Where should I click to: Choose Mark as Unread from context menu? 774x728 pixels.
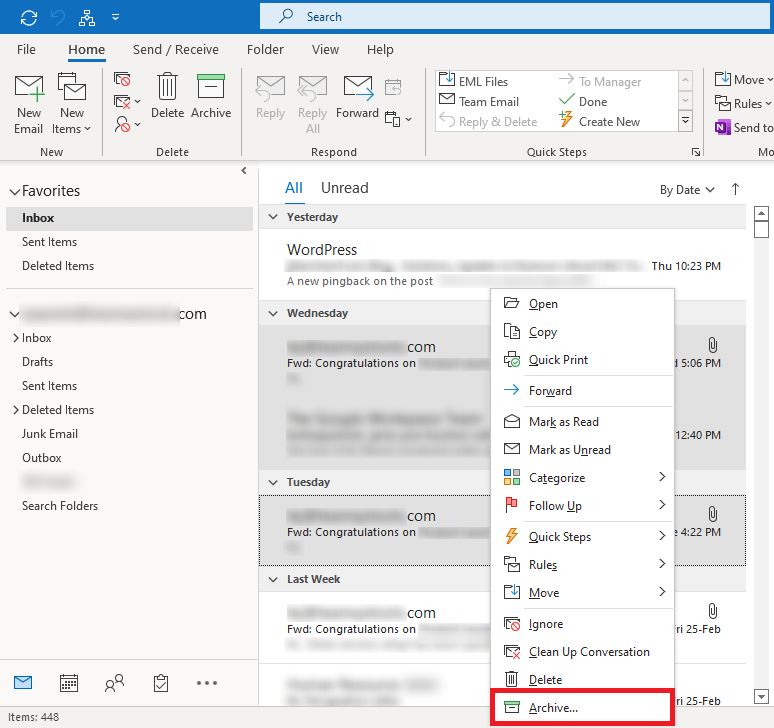coord(569,450)
